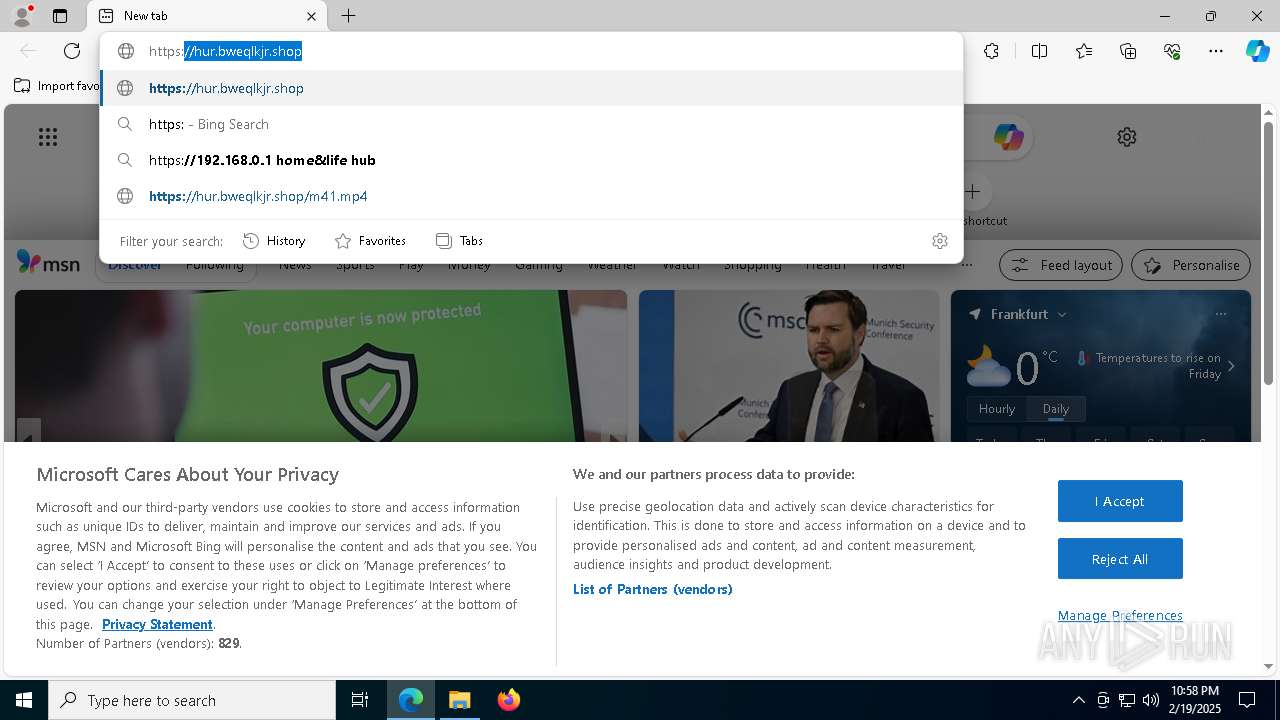
Task: Open Manage Preferences link
Action: click(1120, 616)
